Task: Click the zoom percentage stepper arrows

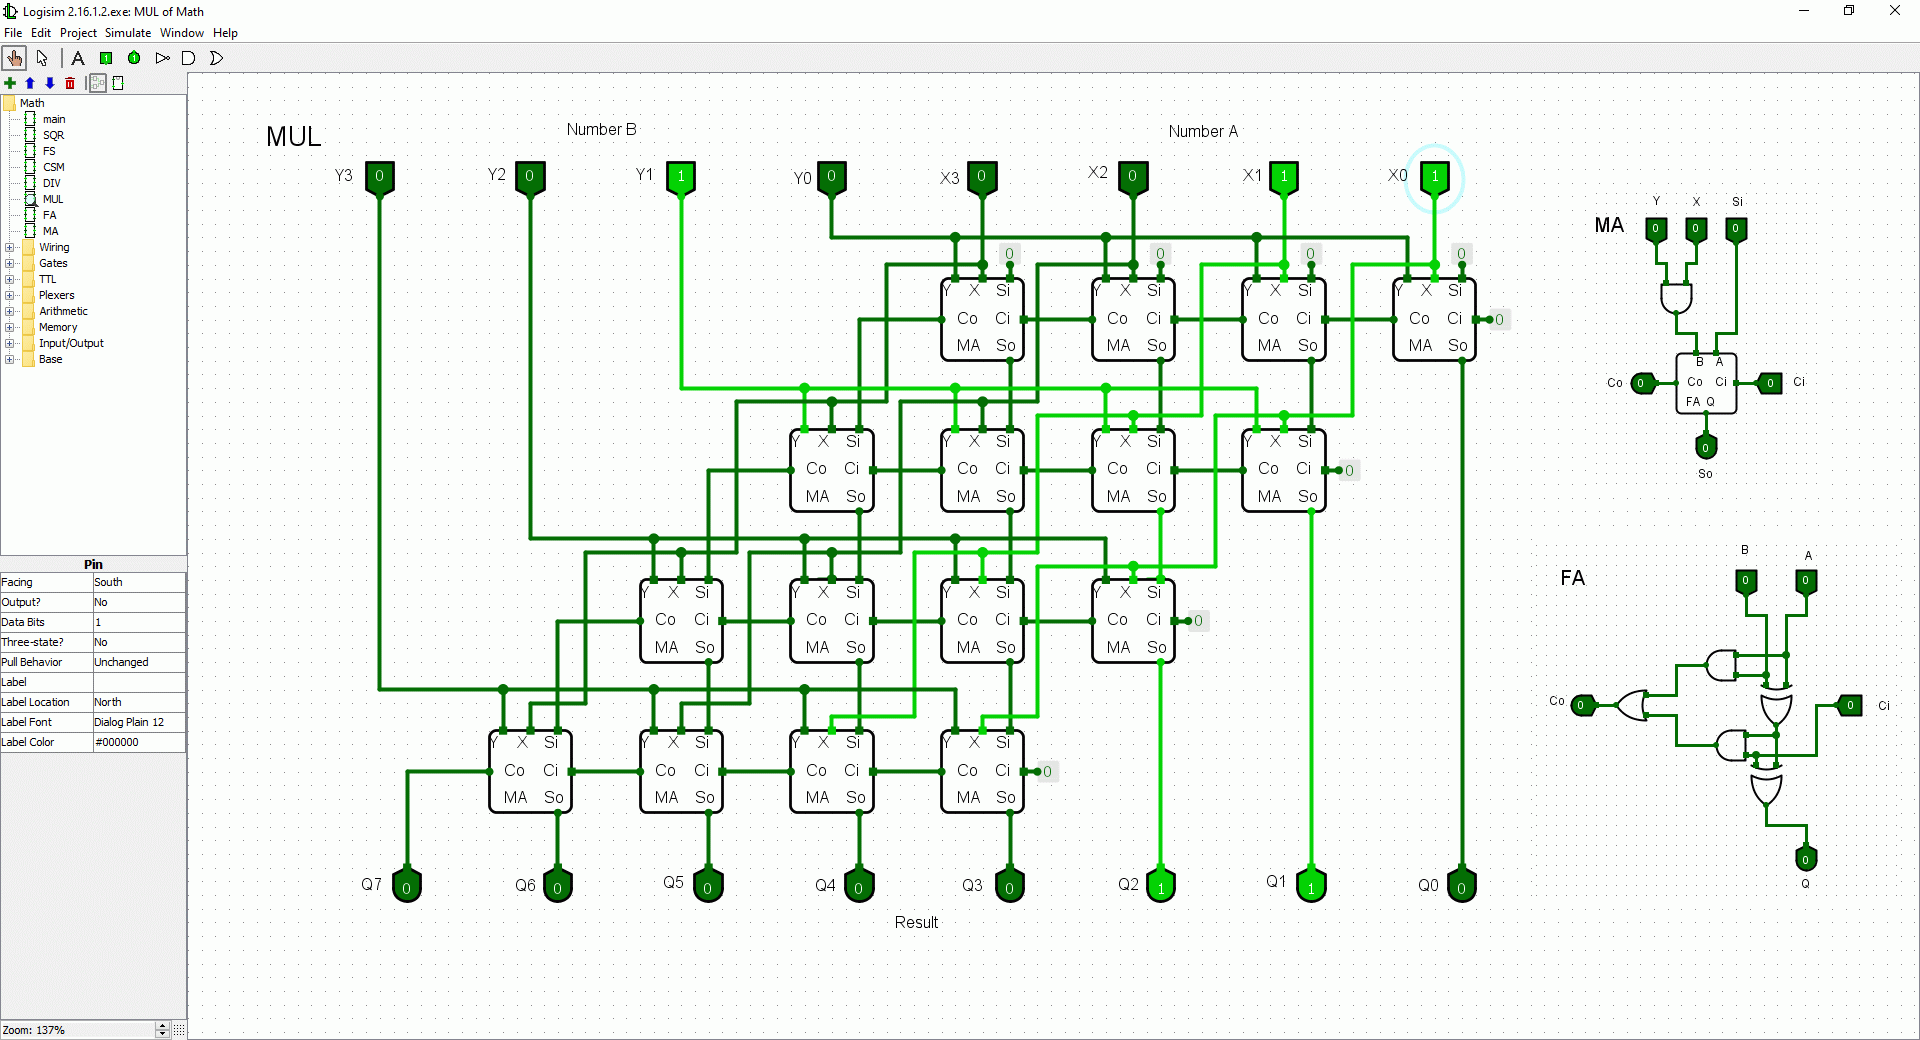Action: (x=162, y=1029)
